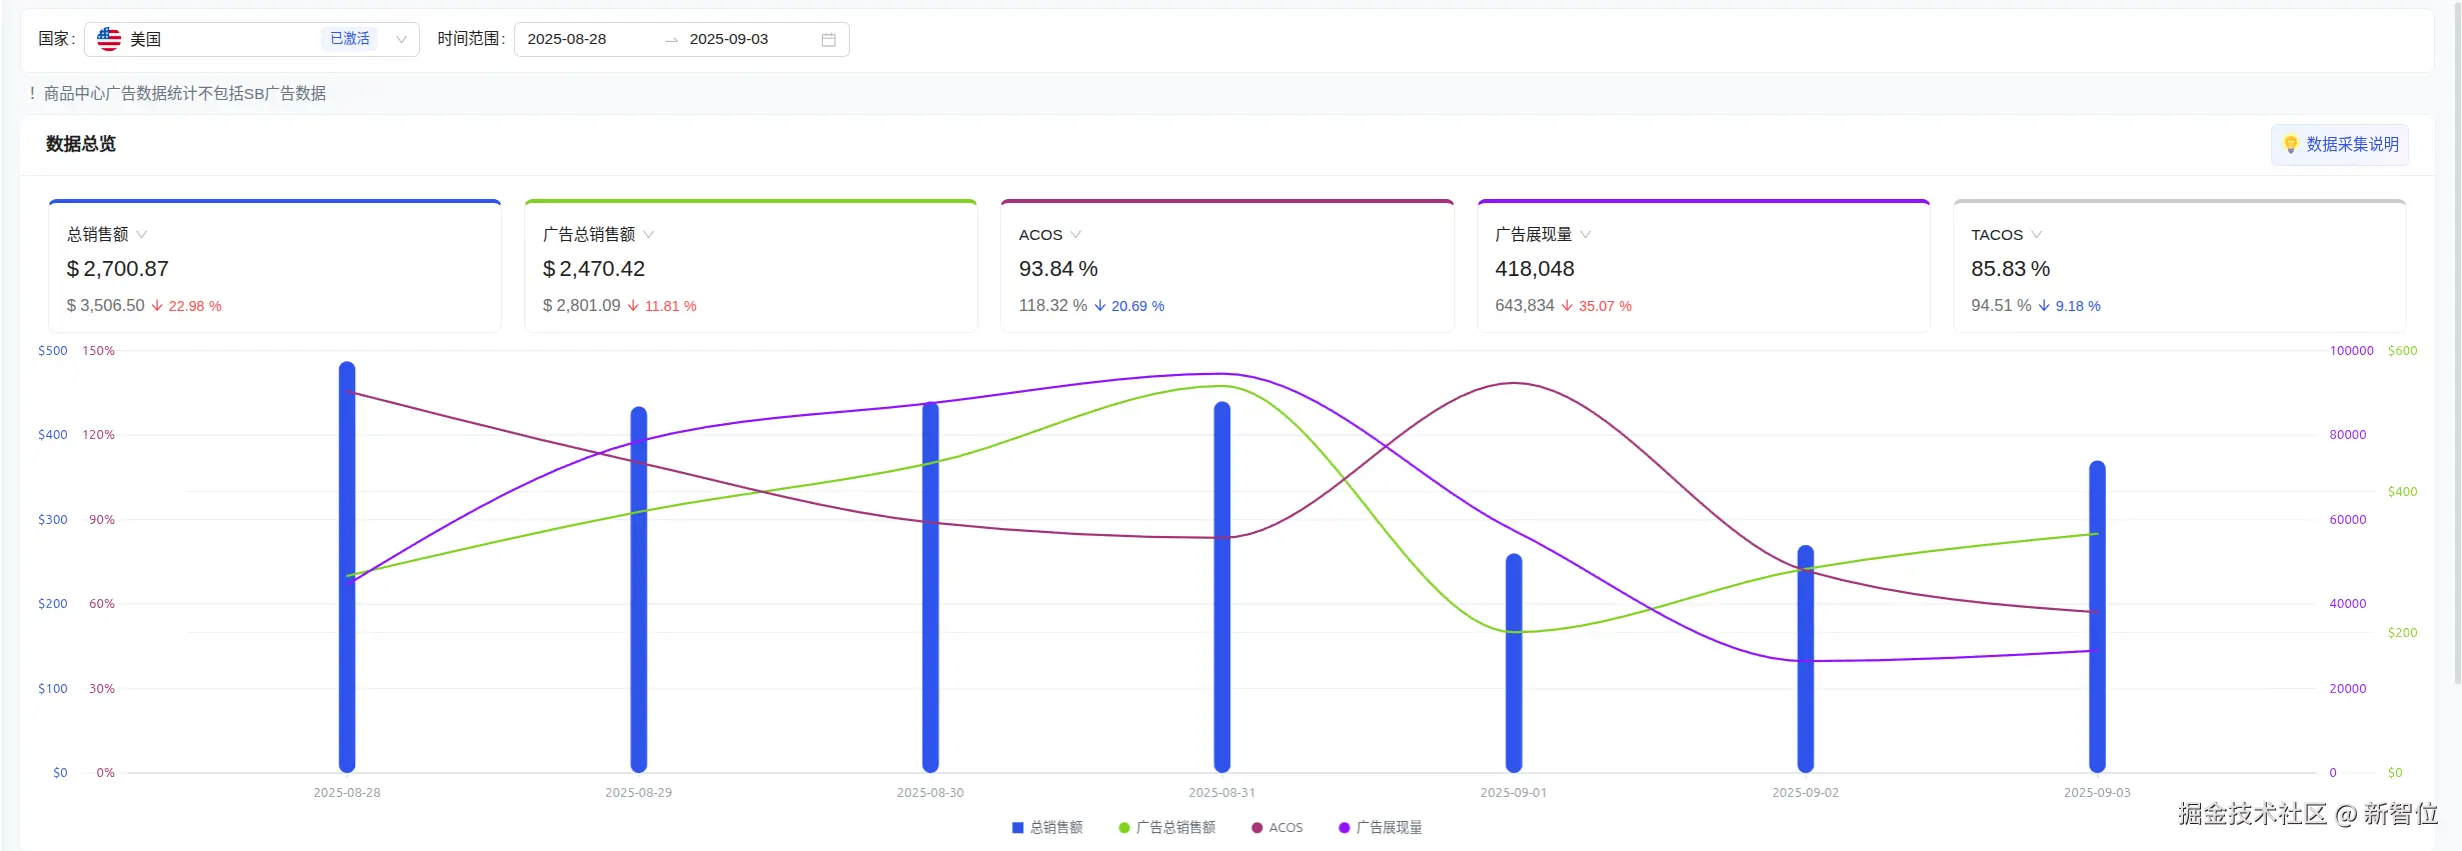Open the 国家 country dropdown arrow
2462x851 pixels.
401,39
